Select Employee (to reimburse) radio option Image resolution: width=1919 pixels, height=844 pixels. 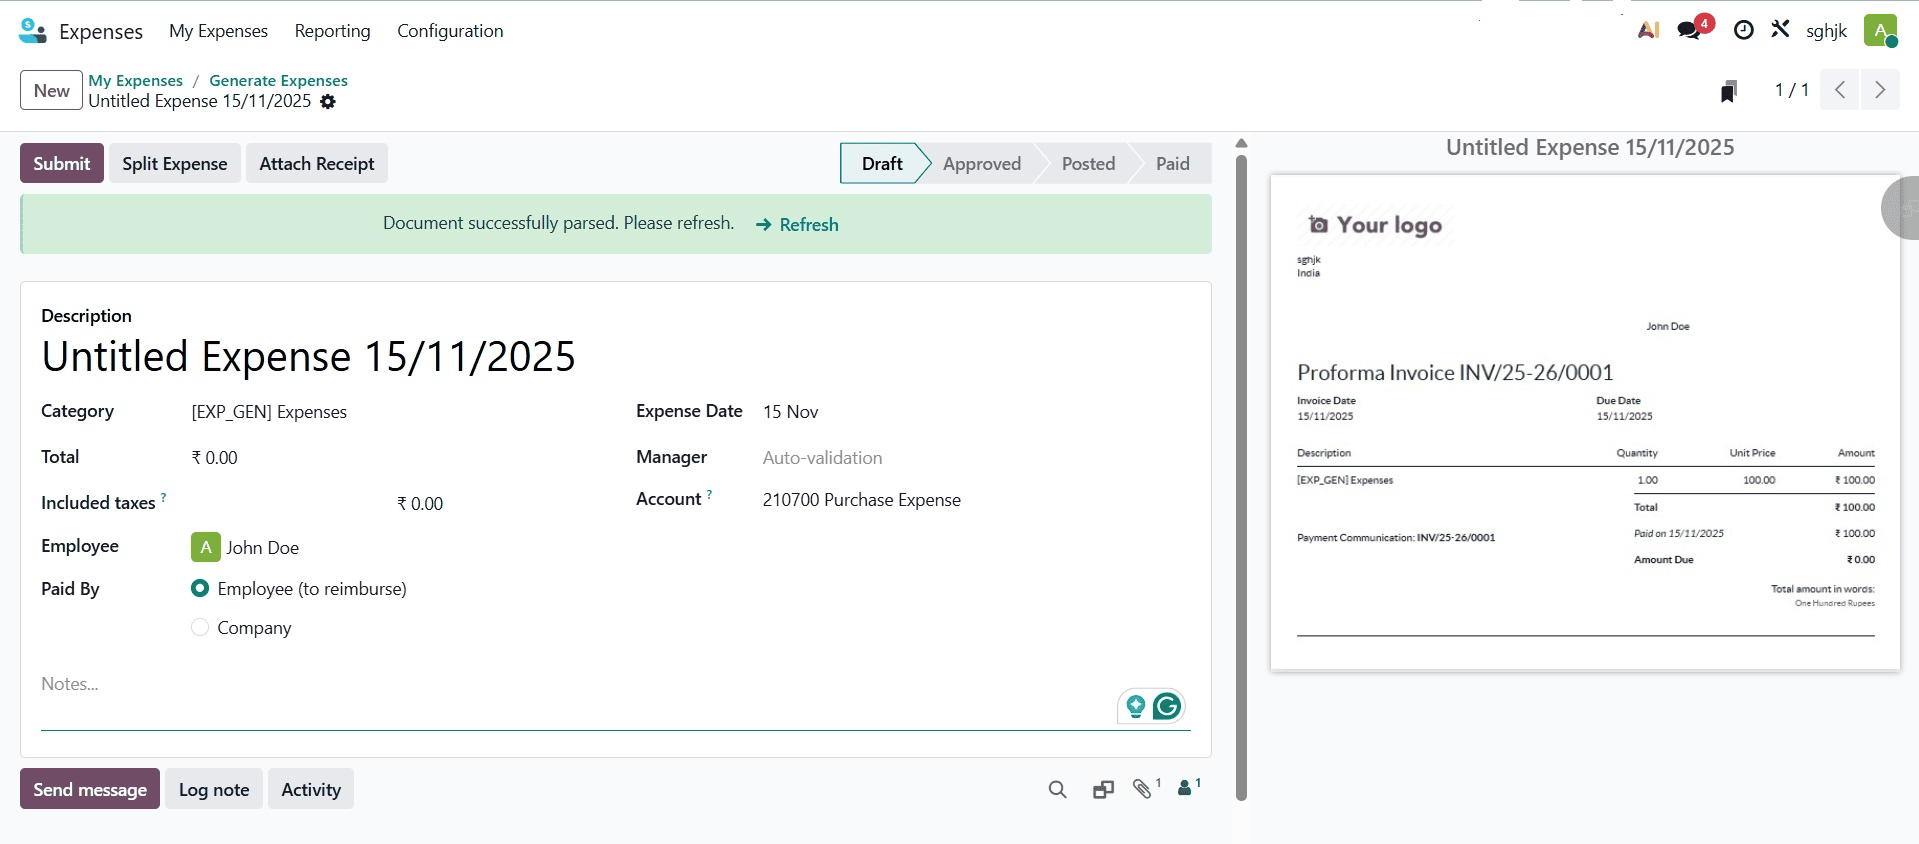tap(200, 589)
